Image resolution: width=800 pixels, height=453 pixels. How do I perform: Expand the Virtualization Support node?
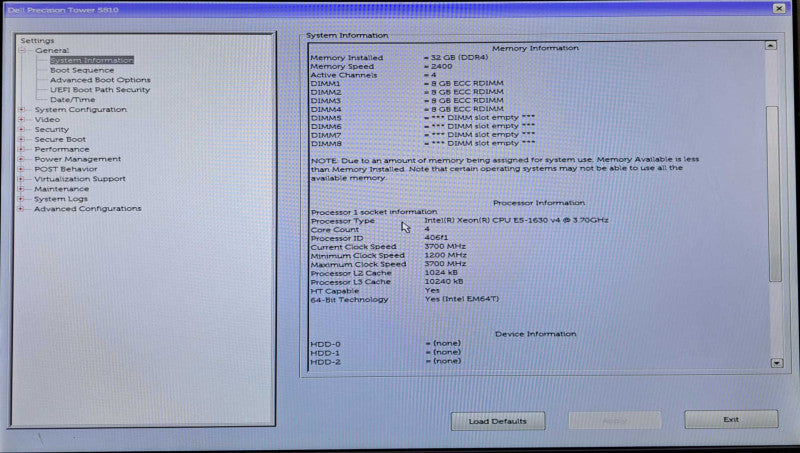(x=22, y=179)
